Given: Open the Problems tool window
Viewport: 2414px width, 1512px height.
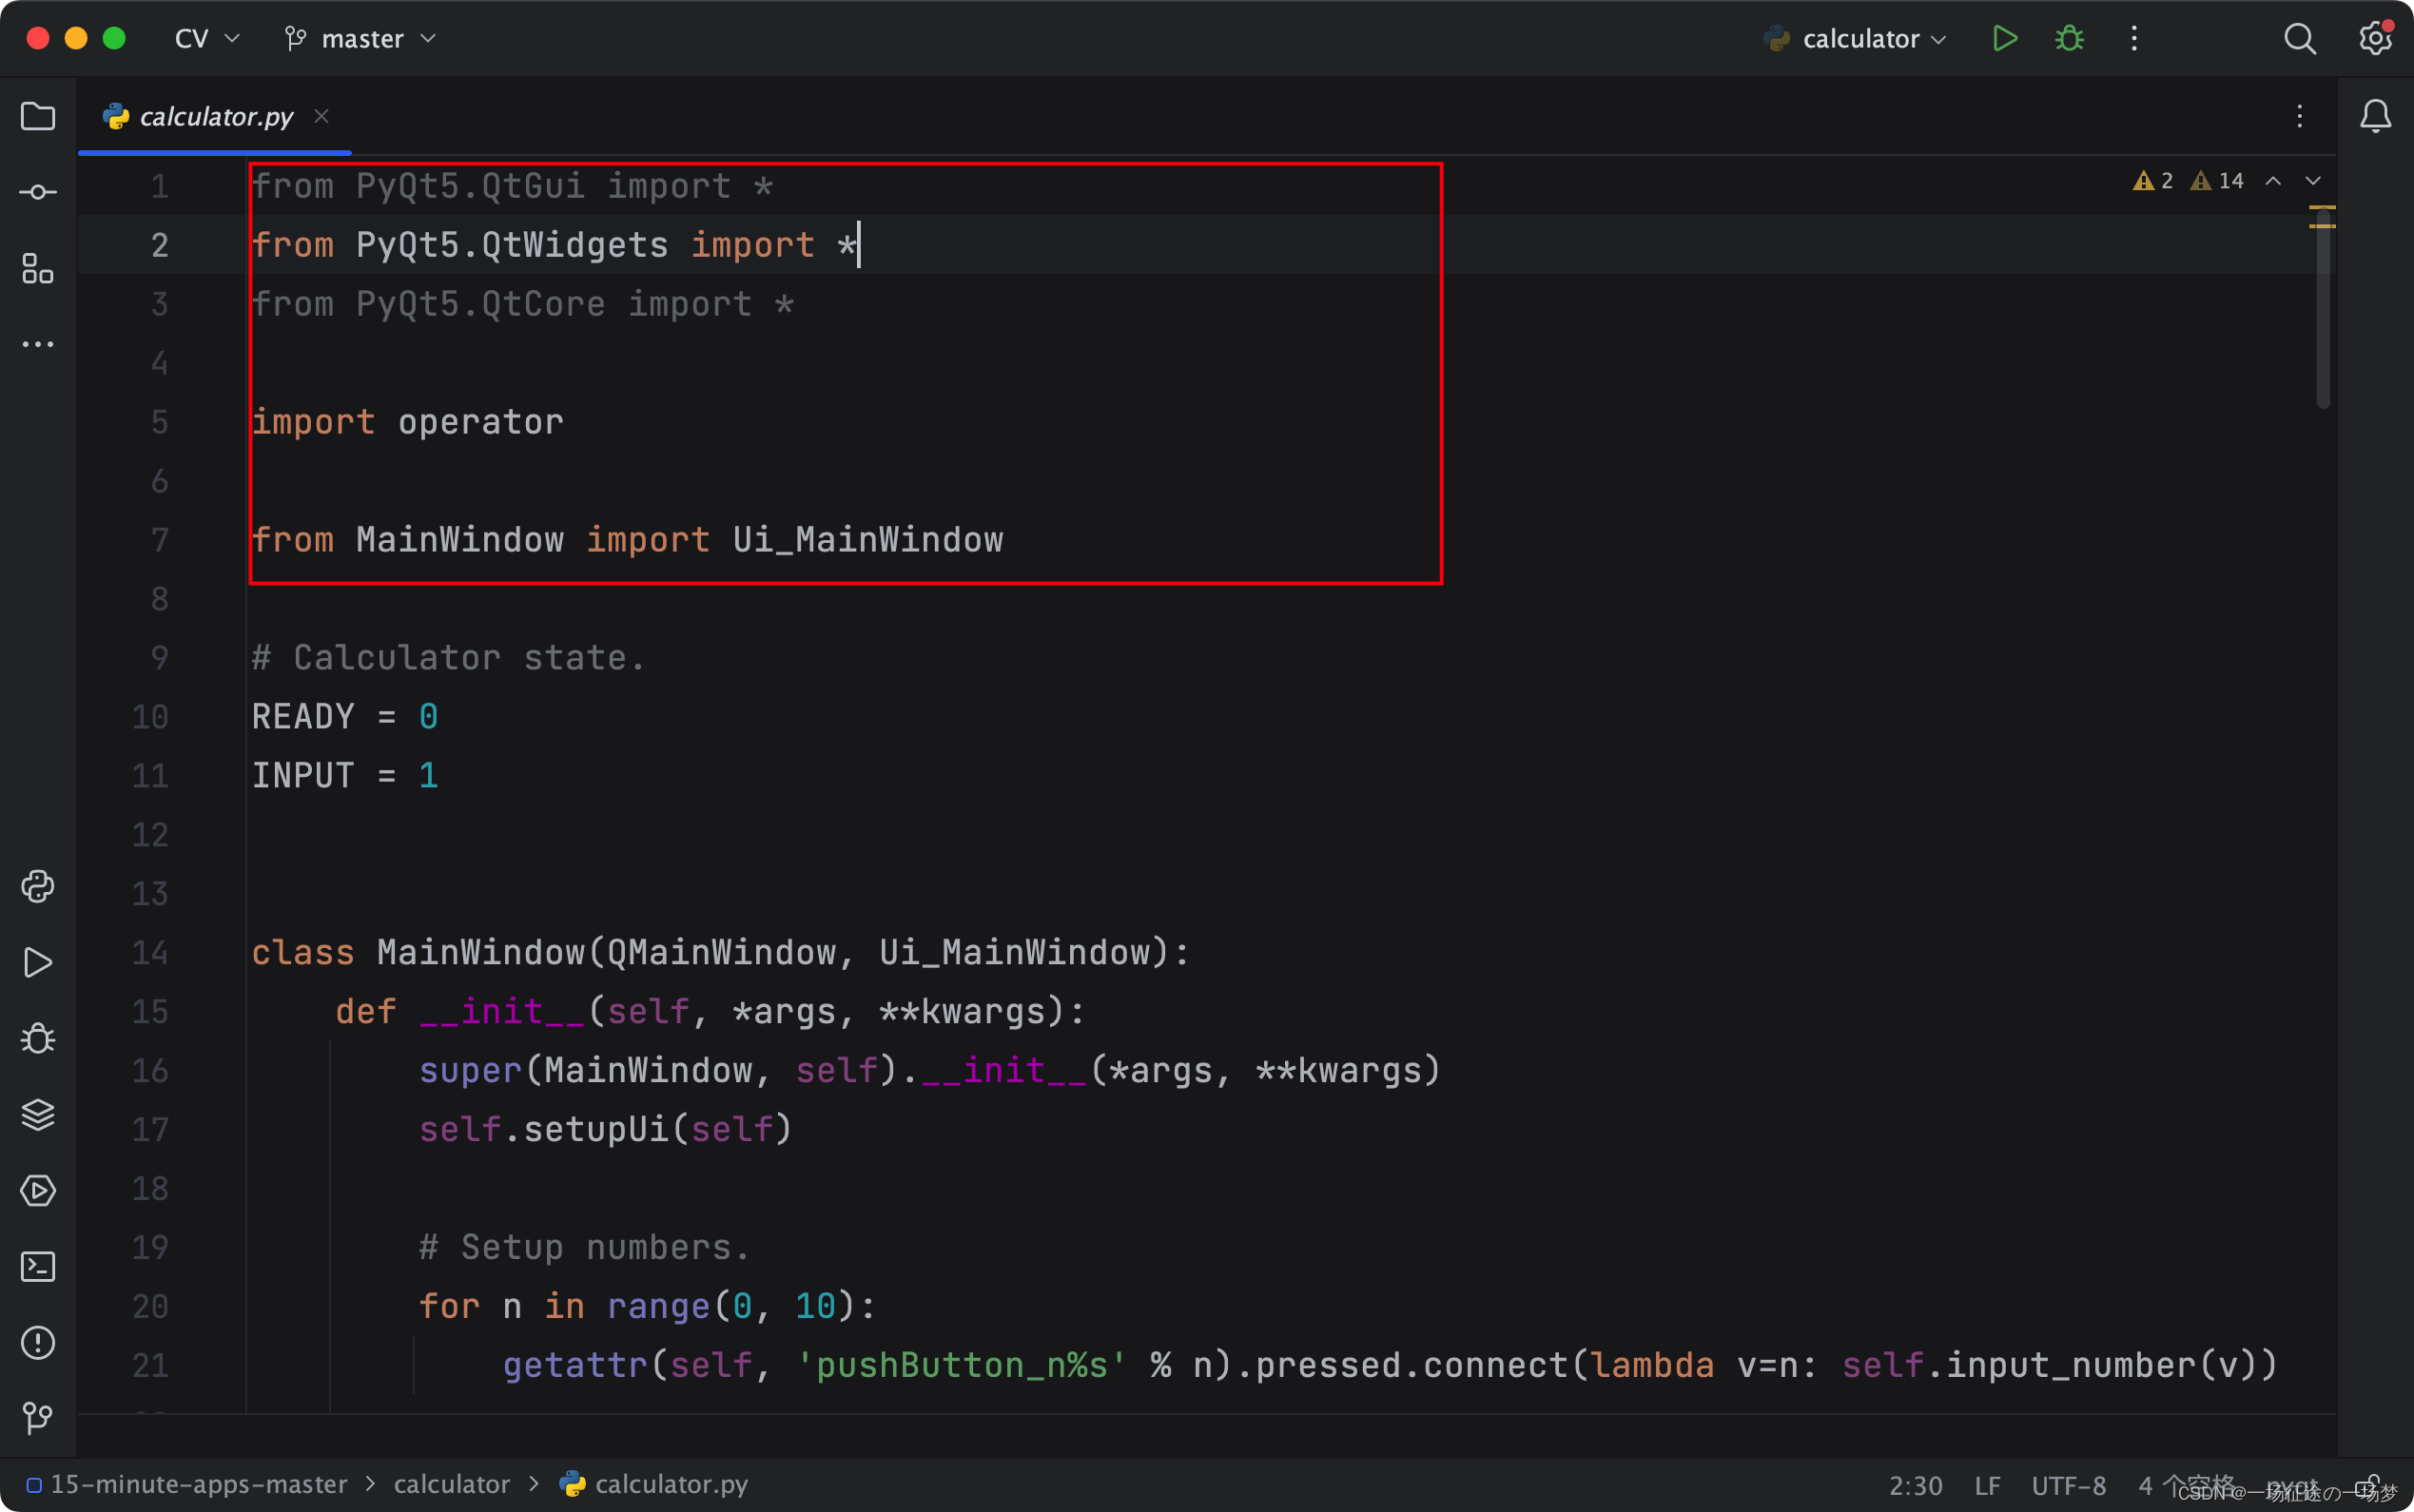Looking at the screenshot, I should (38, 1342).
